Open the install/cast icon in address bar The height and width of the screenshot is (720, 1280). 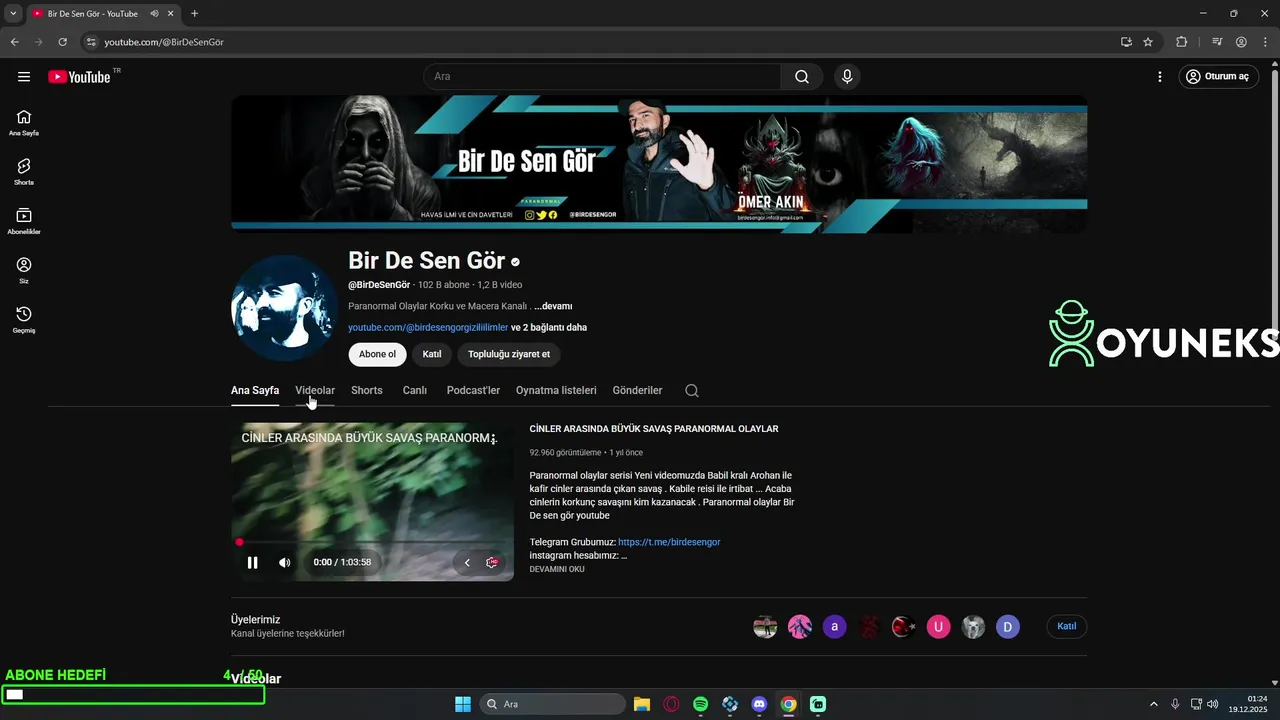pyautogui.click(x=1126, y=42)
